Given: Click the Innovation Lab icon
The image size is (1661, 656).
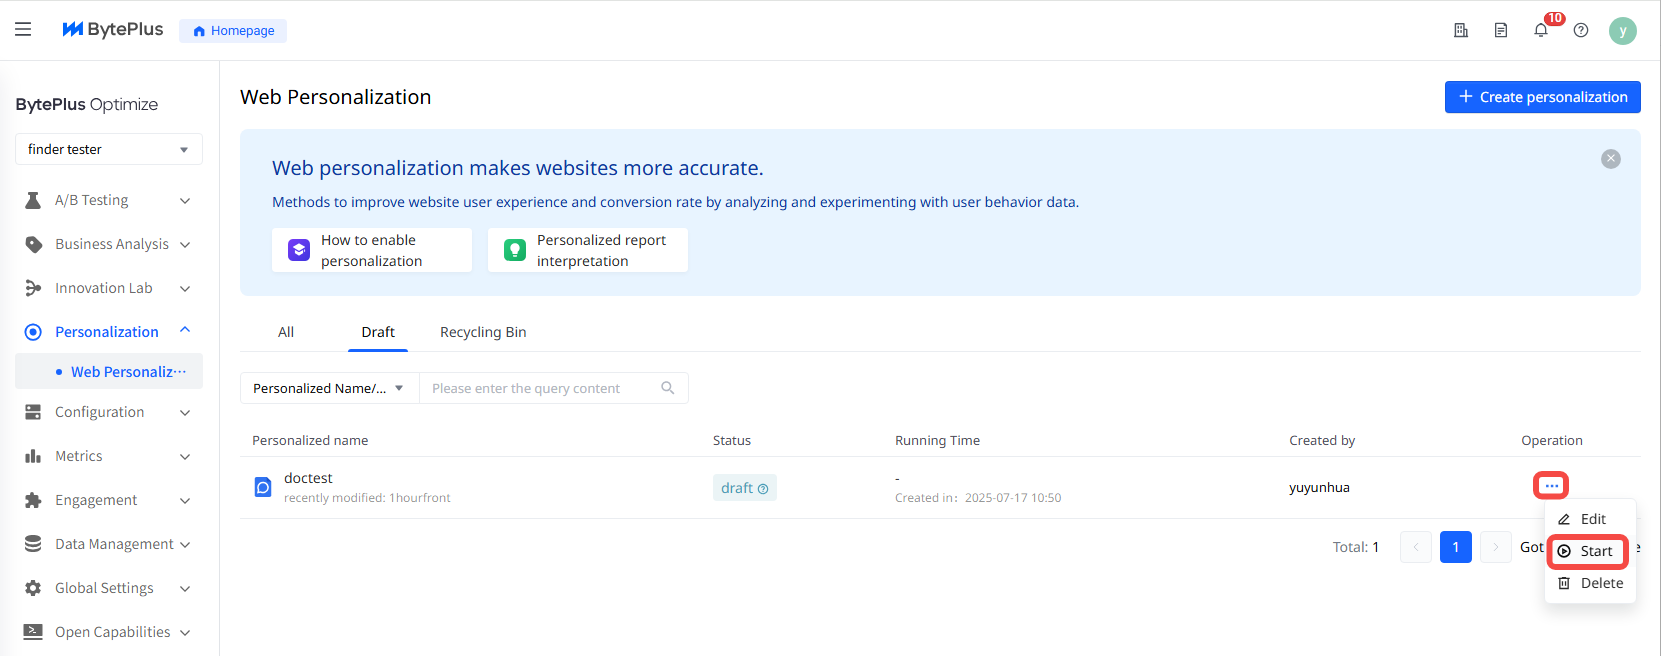Looking at the screenshot, I should coord(33,288).
